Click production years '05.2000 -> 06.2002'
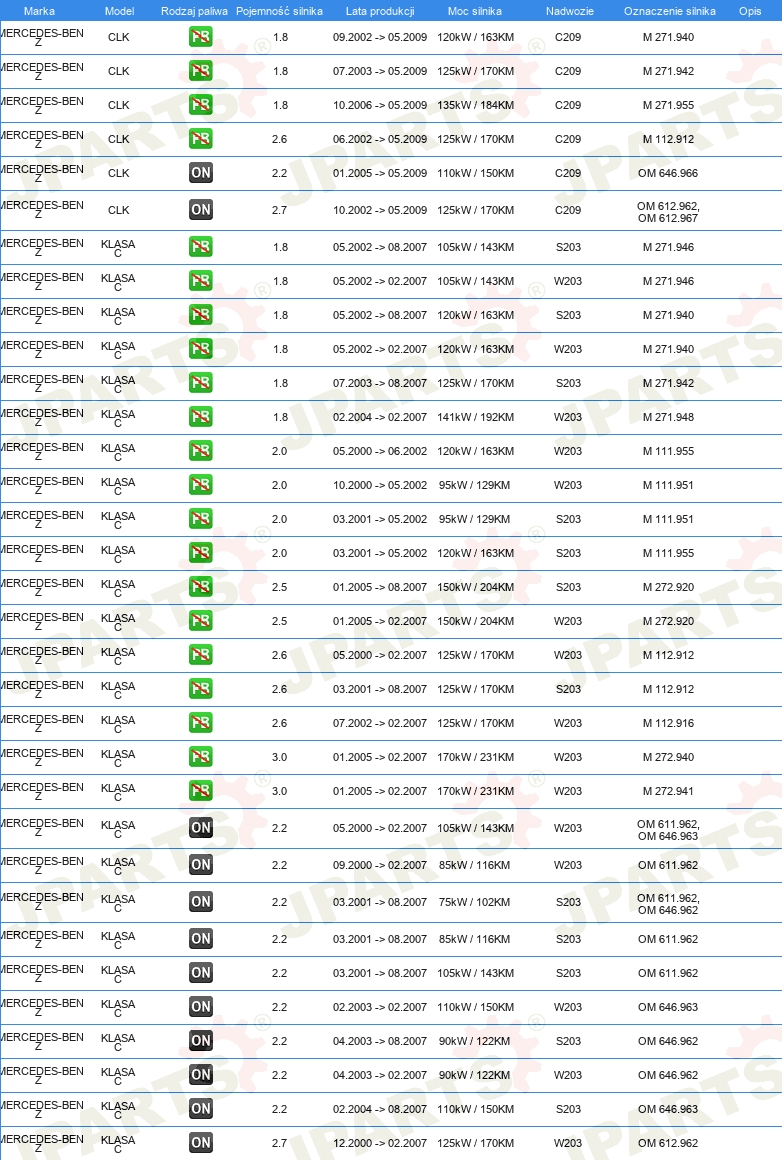 (x=380, y=451)
